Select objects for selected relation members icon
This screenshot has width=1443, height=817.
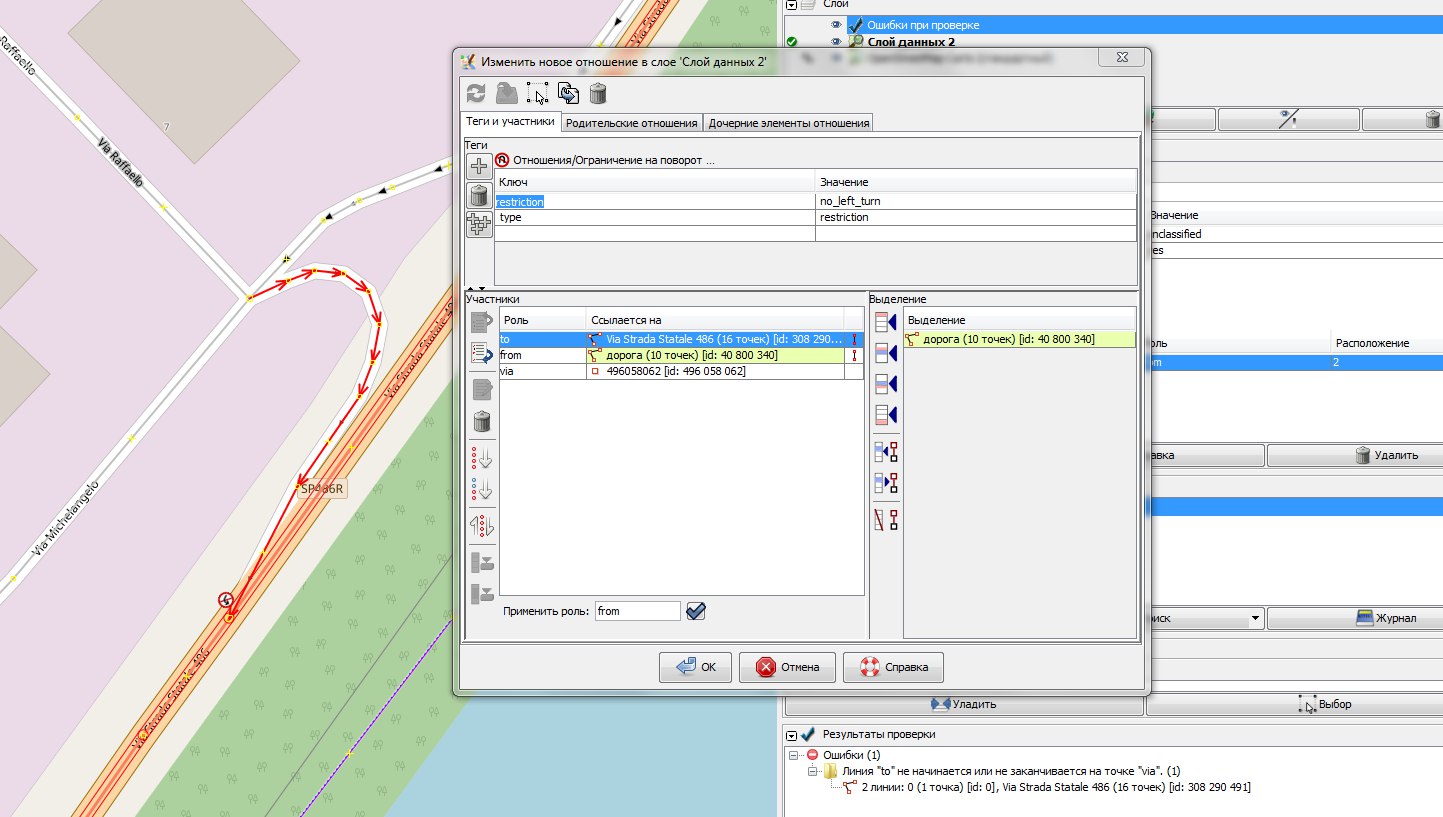885,451
